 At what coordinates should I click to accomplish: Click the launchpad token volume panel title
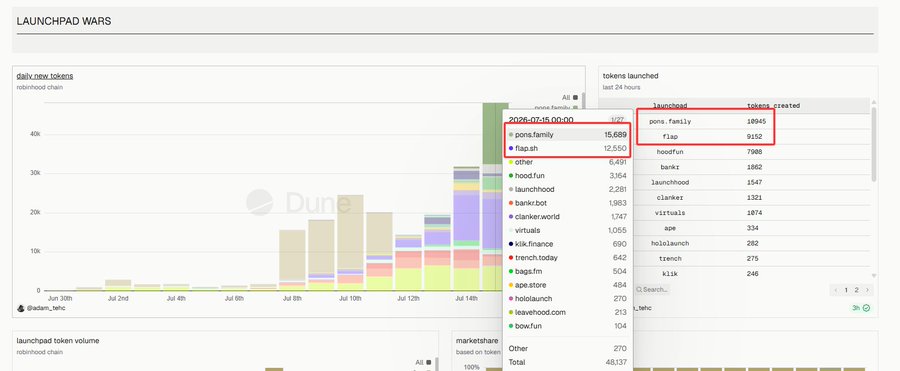tap(58, 341)
